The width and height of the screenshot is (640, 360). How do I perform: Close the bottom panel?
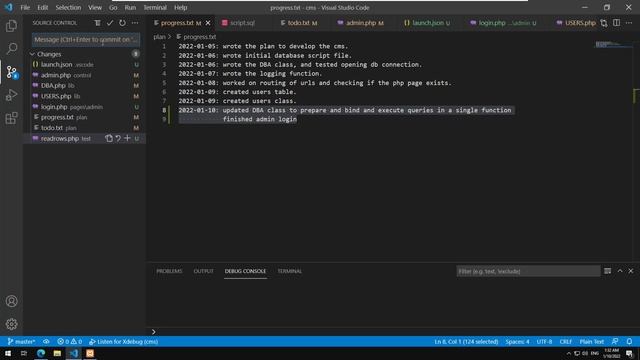coord(631,271)
